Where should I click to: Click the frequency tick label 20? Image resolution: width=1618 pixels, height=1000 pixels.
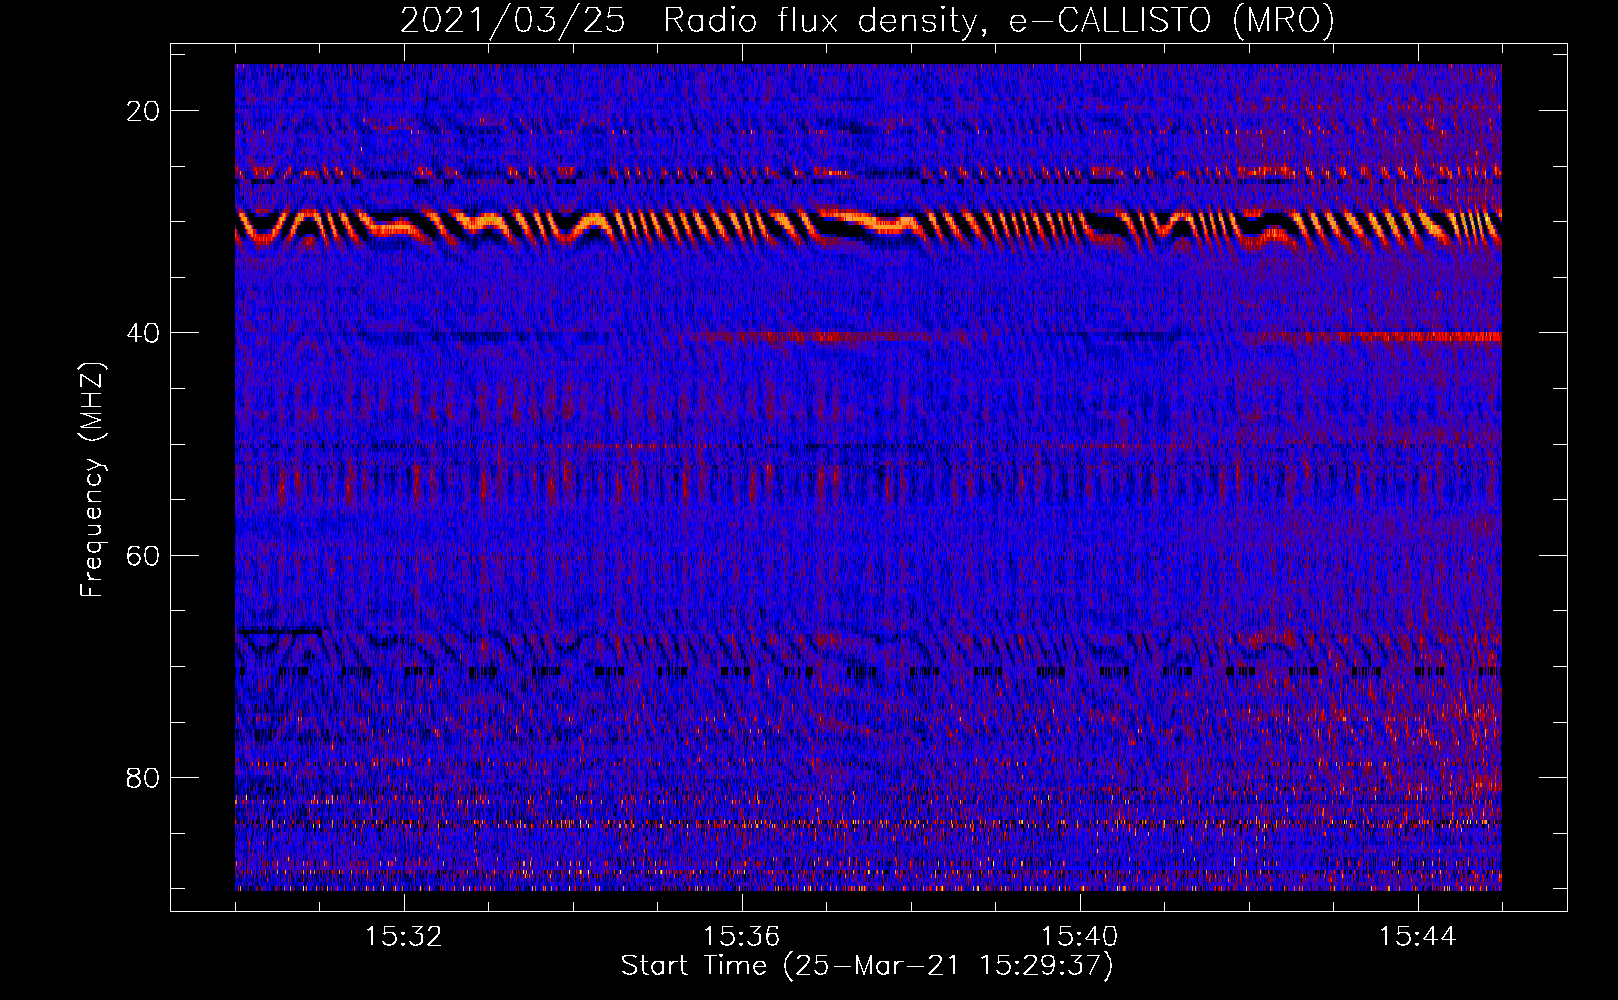coord(143,111)
